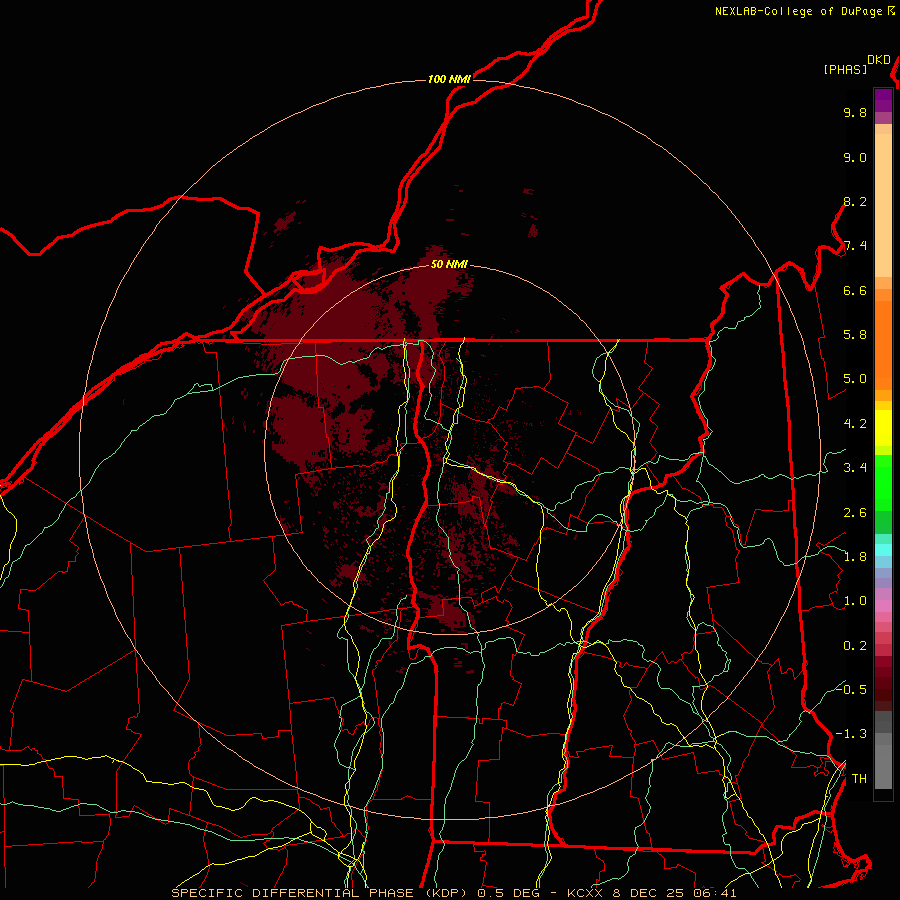Click the 8.2 legend value

pyautogui.click(x=855, y=201)
